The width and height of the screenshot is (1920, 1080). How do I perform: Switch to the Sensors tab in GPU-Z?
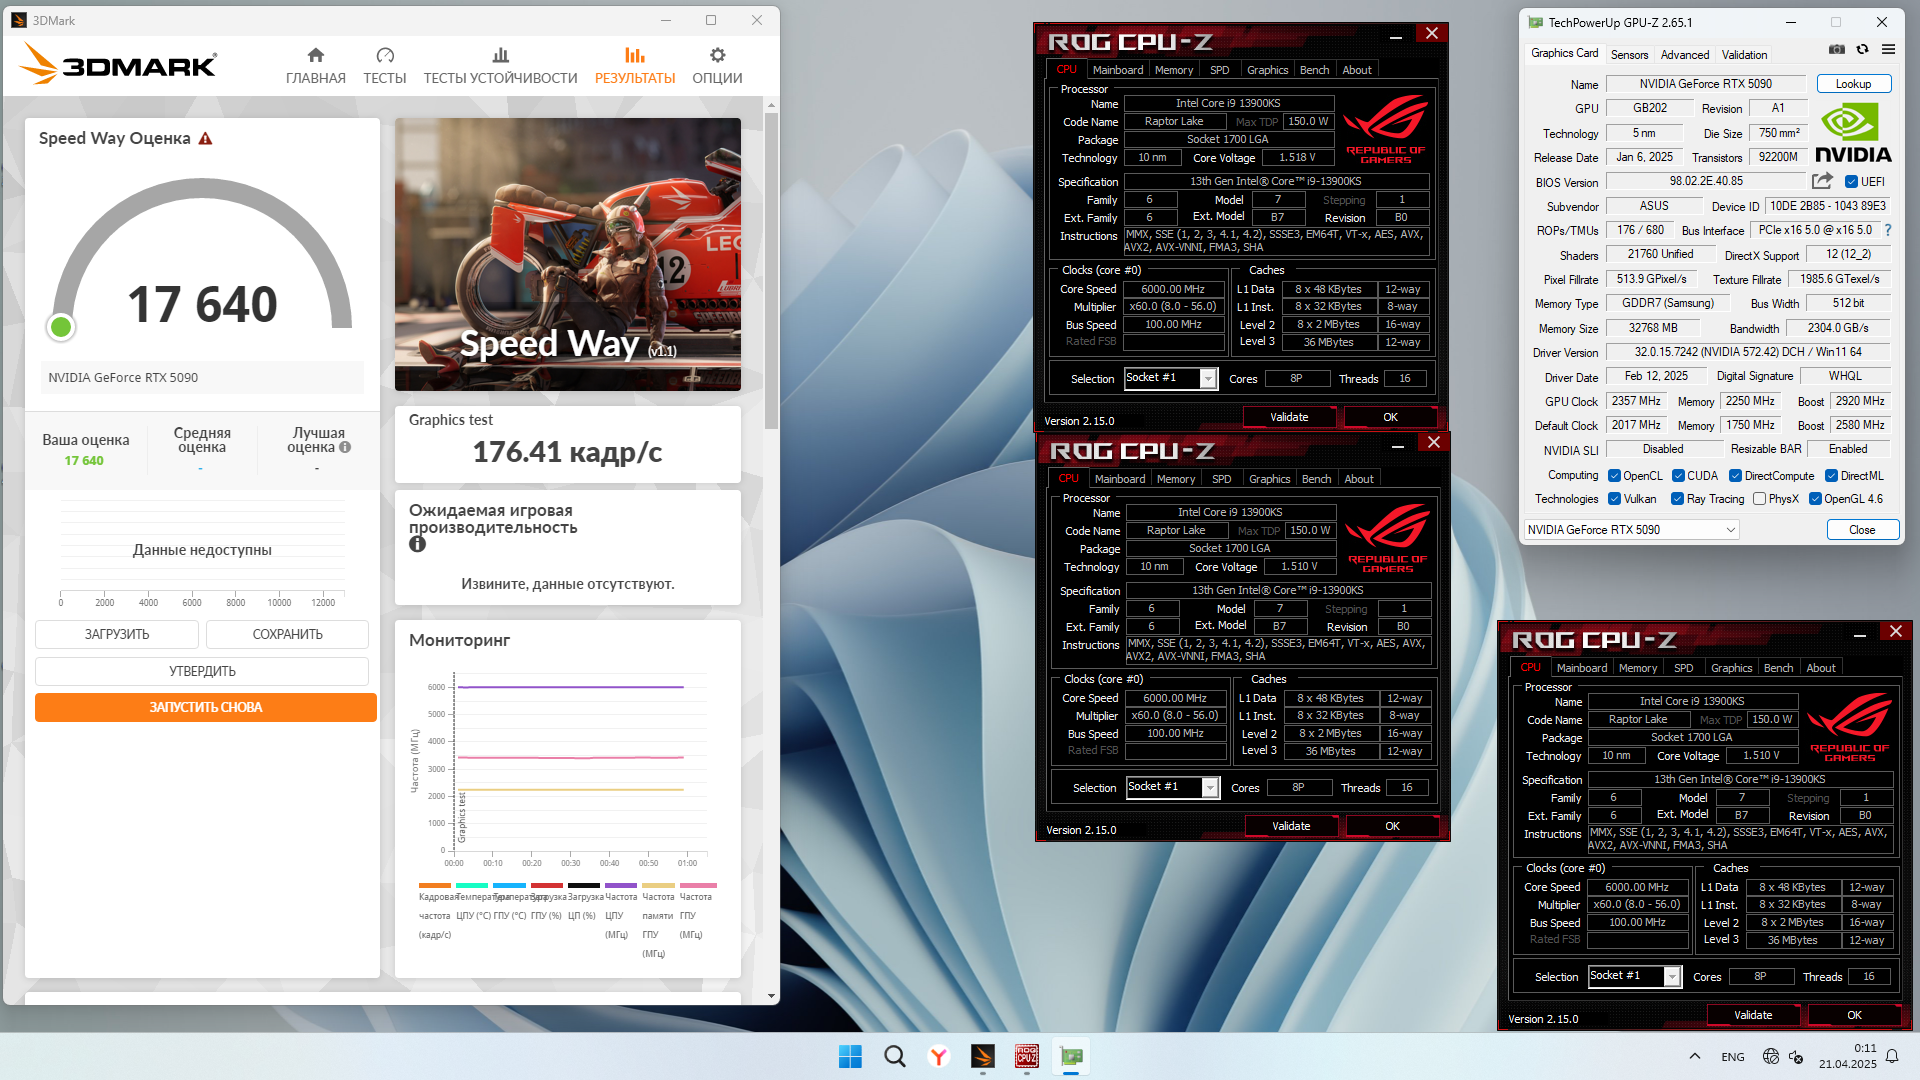[x=1629, y=55]
